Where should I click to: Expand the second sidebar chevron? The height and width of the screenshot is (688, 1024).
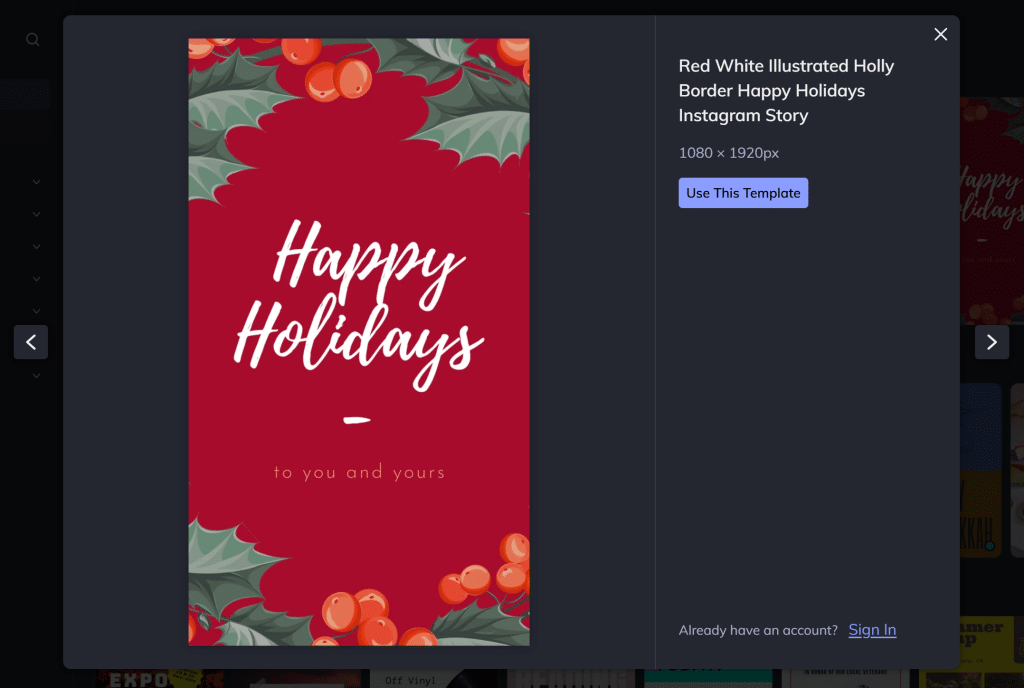[x=36, y=214]
